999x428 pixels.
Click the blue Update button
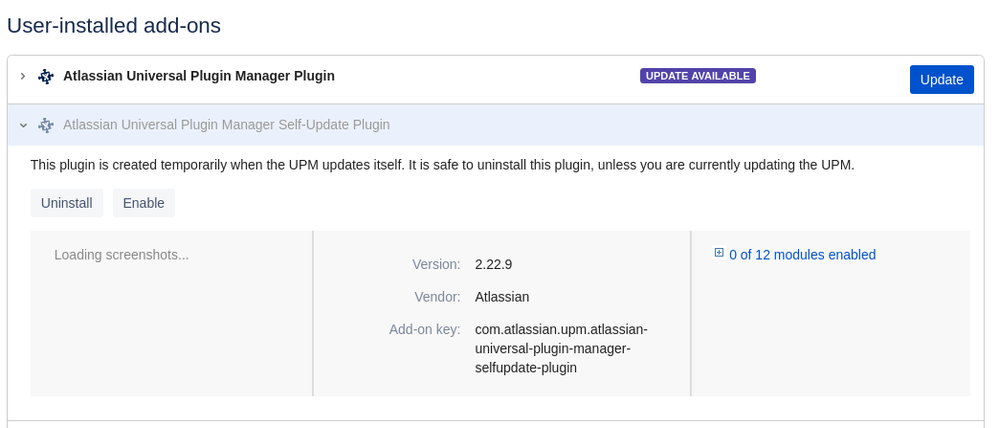(x=942, y=80)
